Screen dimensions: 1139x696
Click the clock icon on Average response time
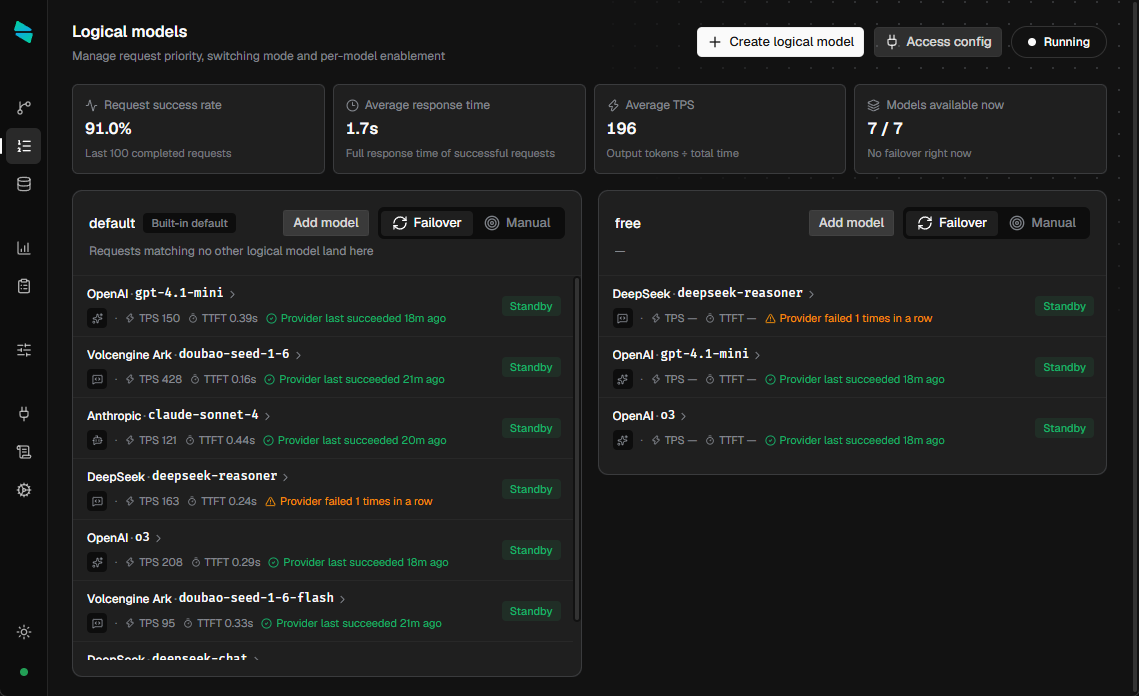coord(352,105)
